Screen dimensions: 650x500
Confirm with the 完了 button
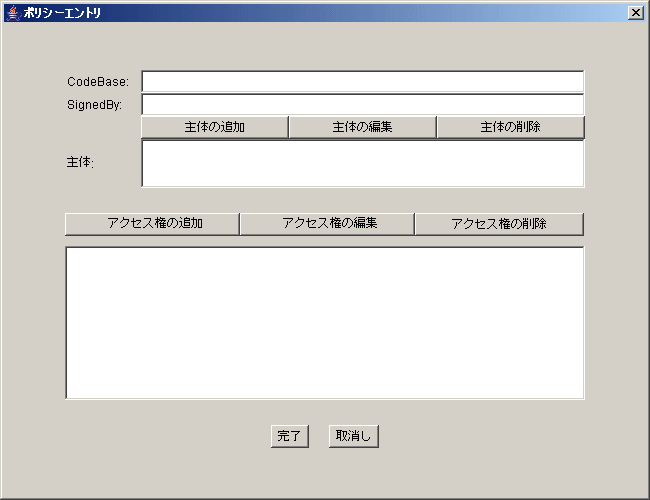[x=289, y=436]
